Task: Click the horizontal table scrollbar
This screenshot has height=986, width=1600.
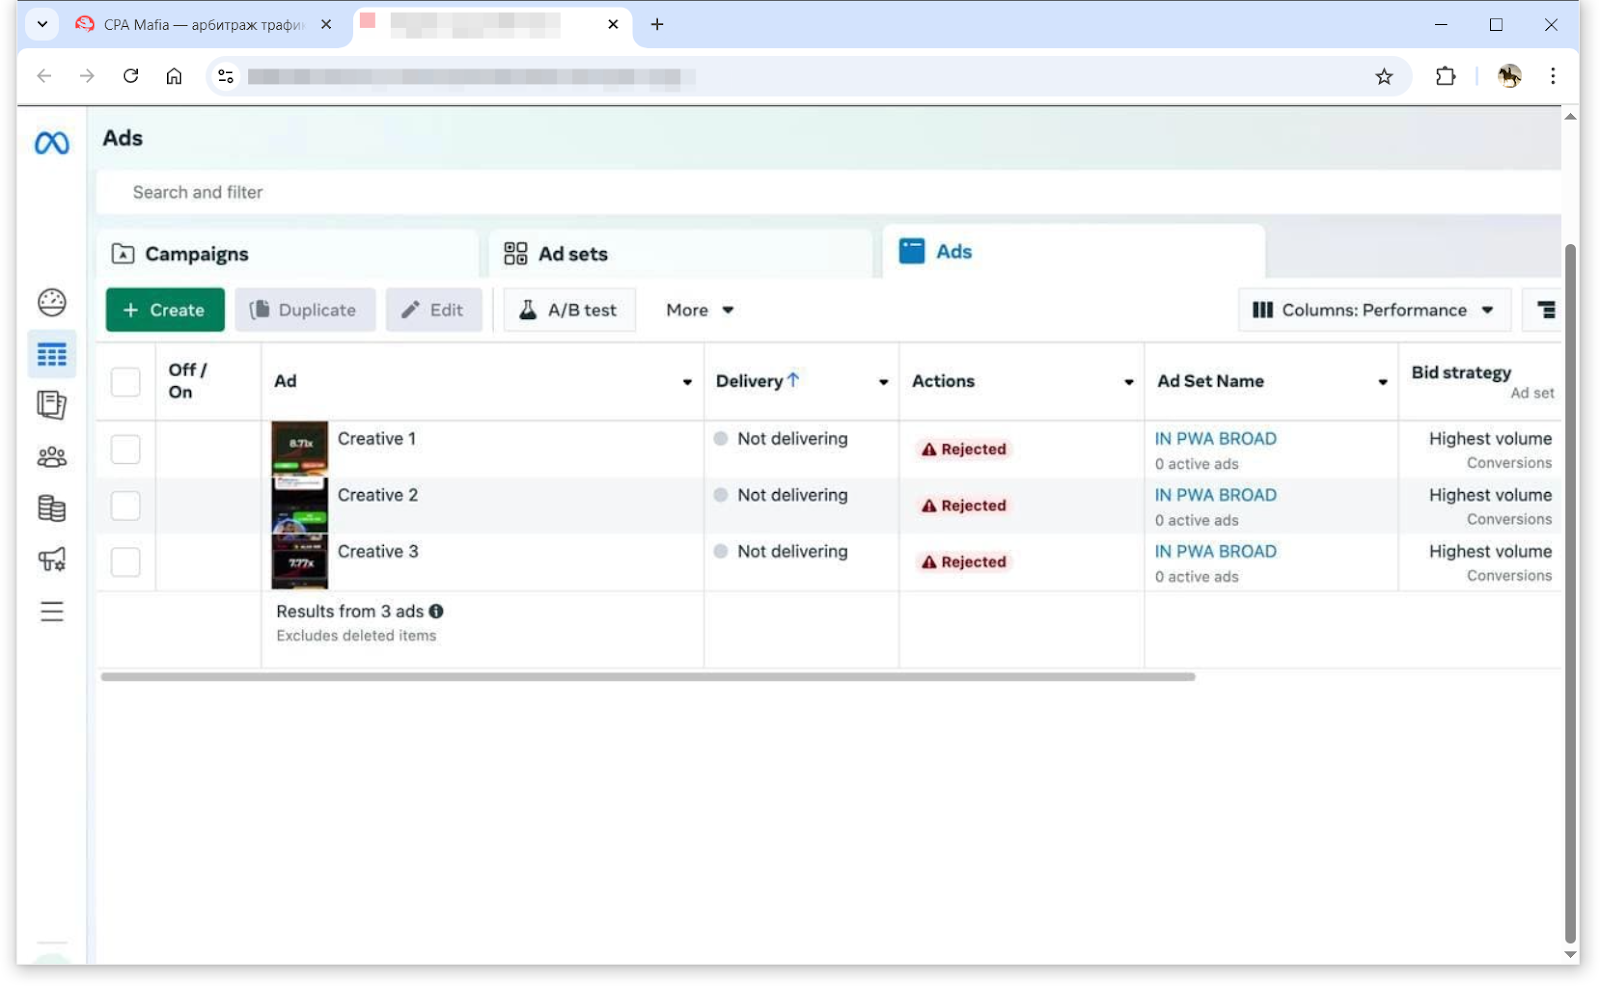Action: click(648, 677)
